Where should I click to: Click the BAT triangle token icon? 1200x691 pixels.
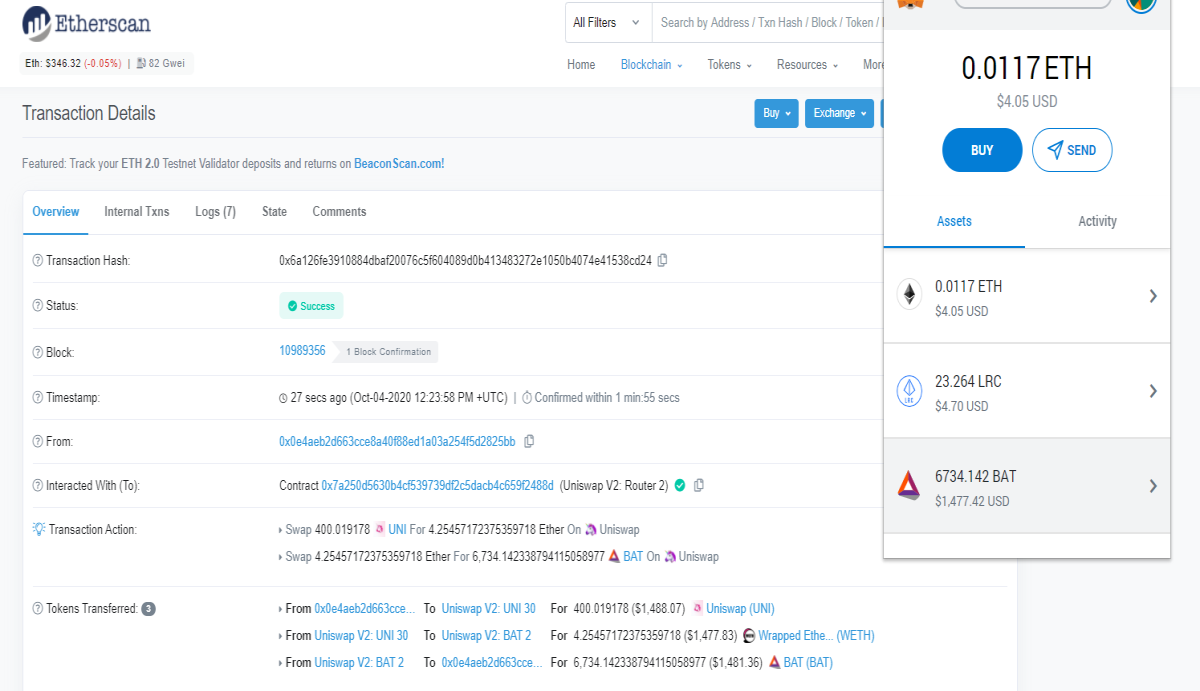tap(909, 485)
